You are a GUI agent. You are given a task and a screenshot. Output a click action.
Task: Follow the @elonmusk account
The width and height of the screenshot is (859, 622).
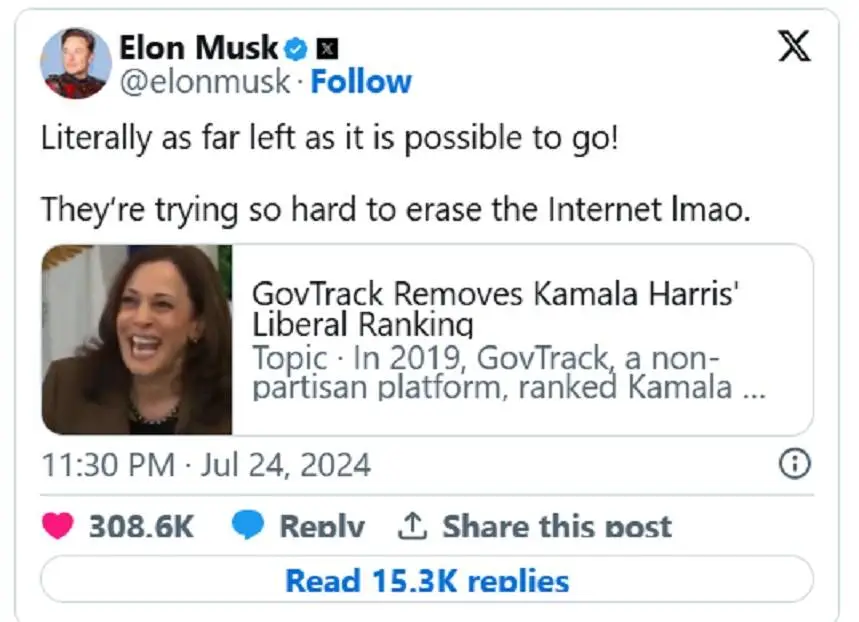pos(361,82)
